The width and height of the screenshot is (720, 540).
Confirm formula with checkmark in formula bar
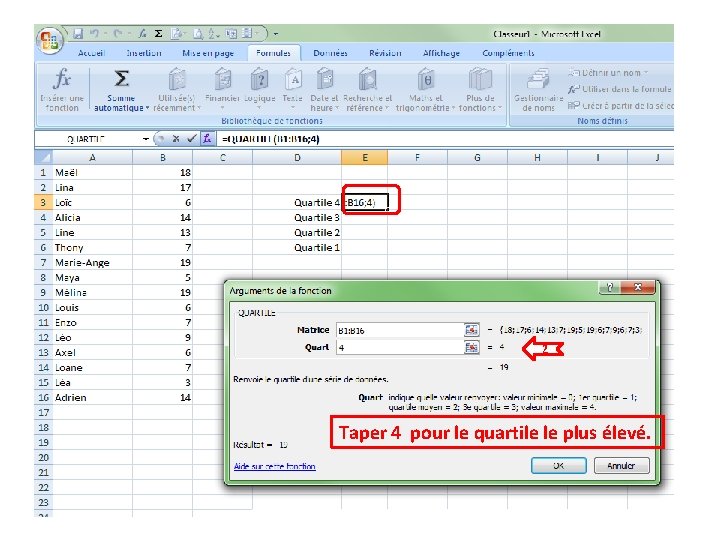[x=192, y=139]
